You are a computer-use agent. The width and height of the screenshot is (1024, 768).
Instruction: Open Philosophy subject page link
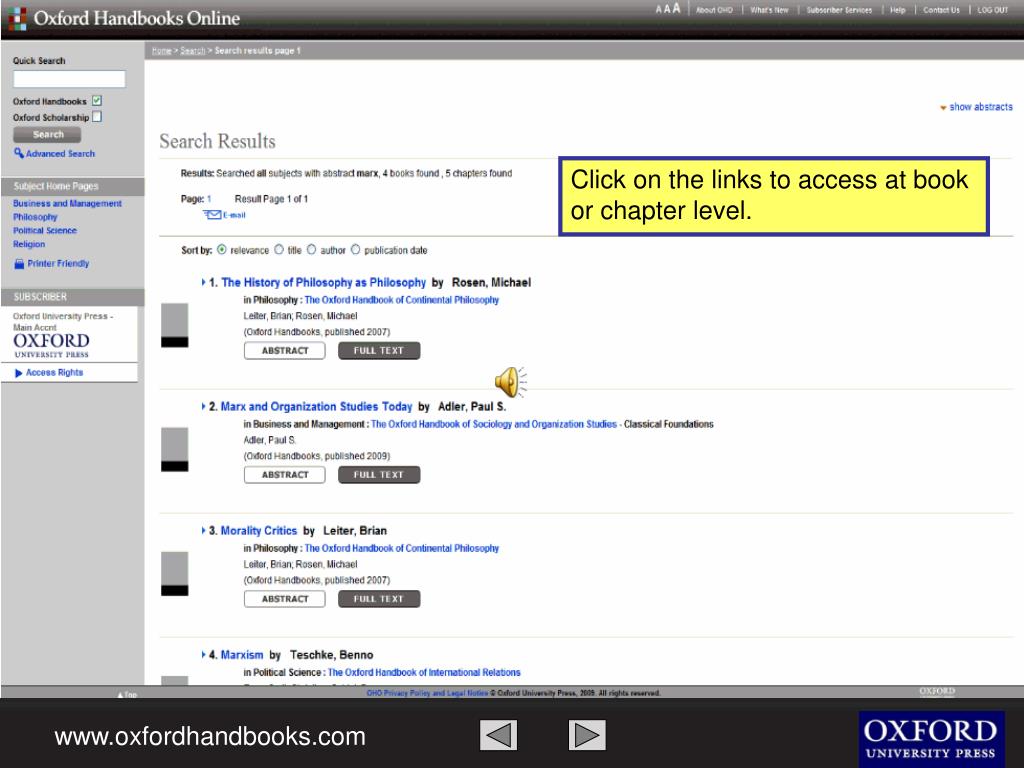(35, 217)
